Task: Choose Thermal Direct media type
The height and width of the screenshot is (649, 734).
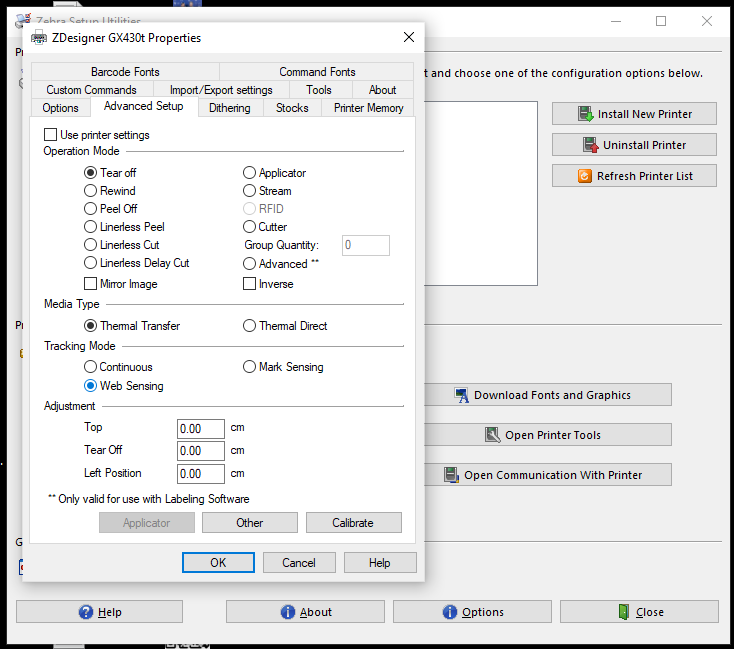Action: point(250,326)
